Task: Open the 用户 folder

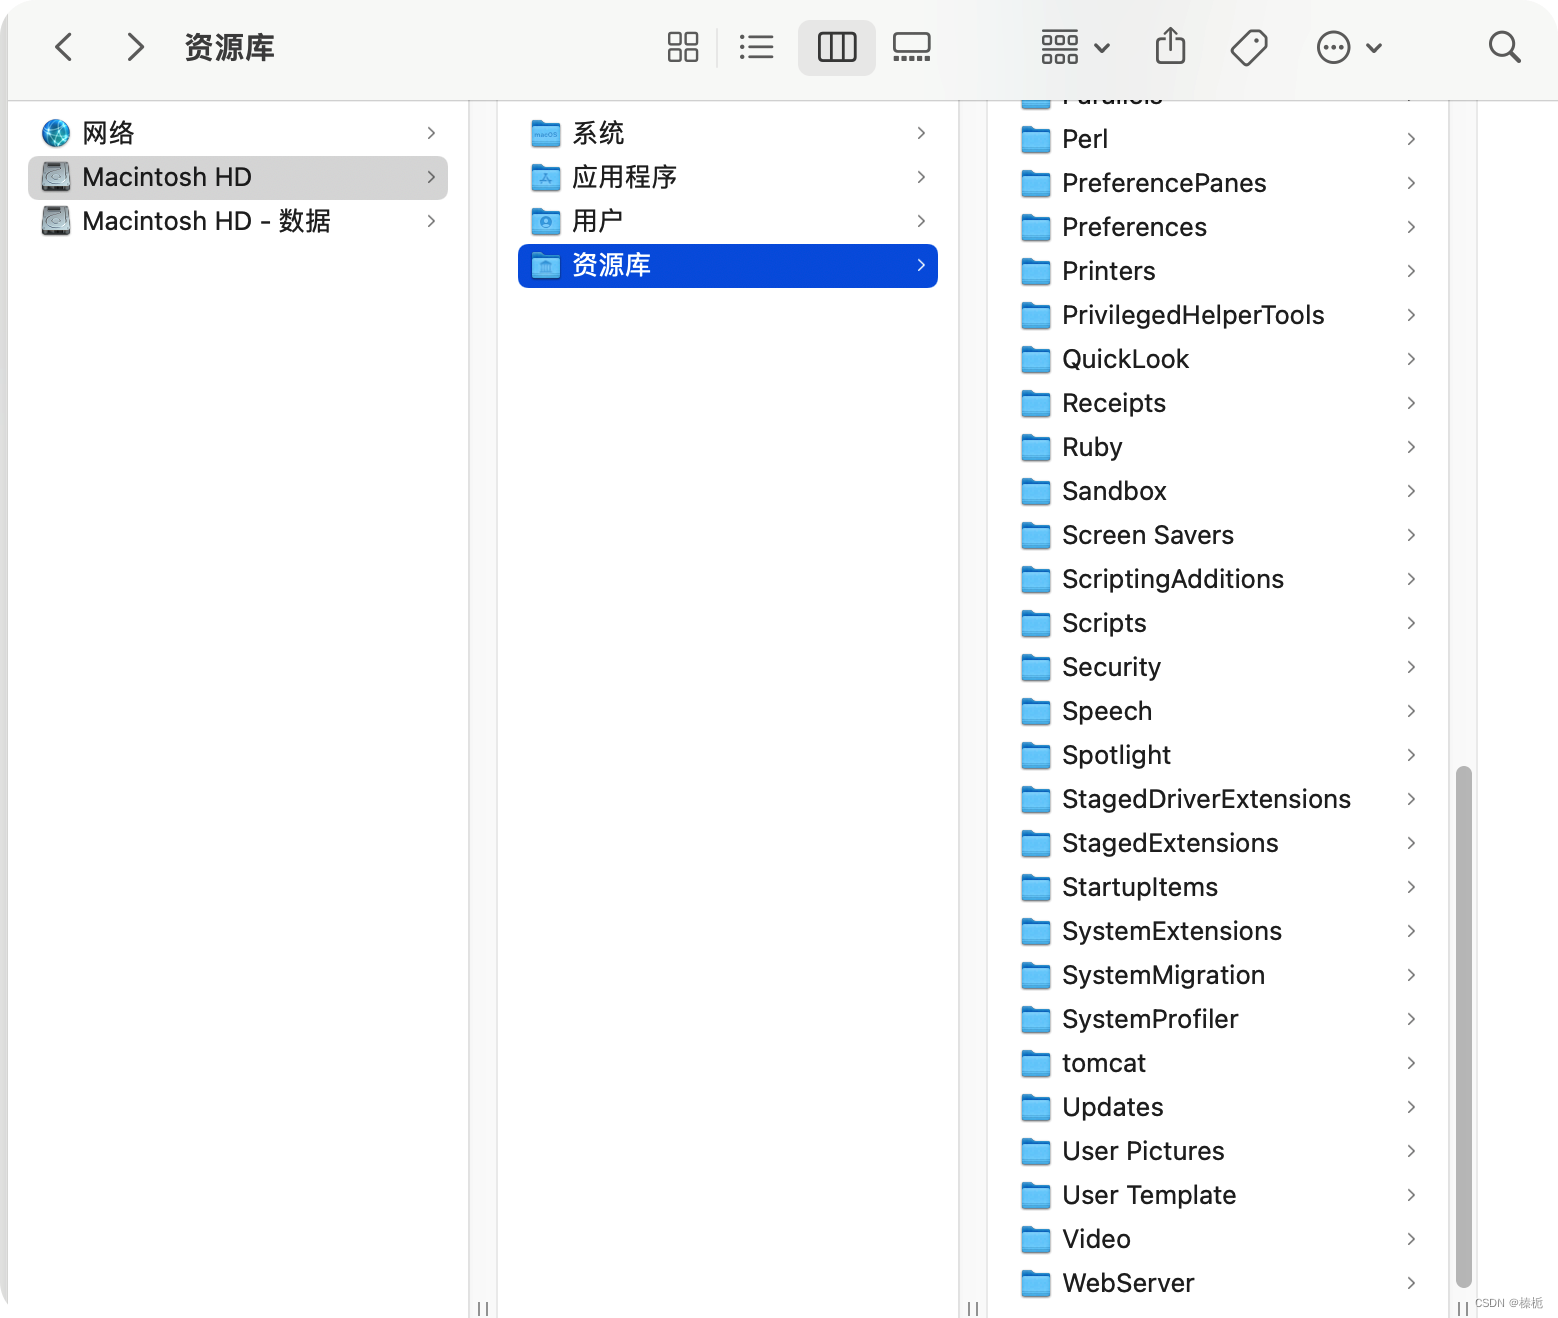Action: (x=728, y=221)
